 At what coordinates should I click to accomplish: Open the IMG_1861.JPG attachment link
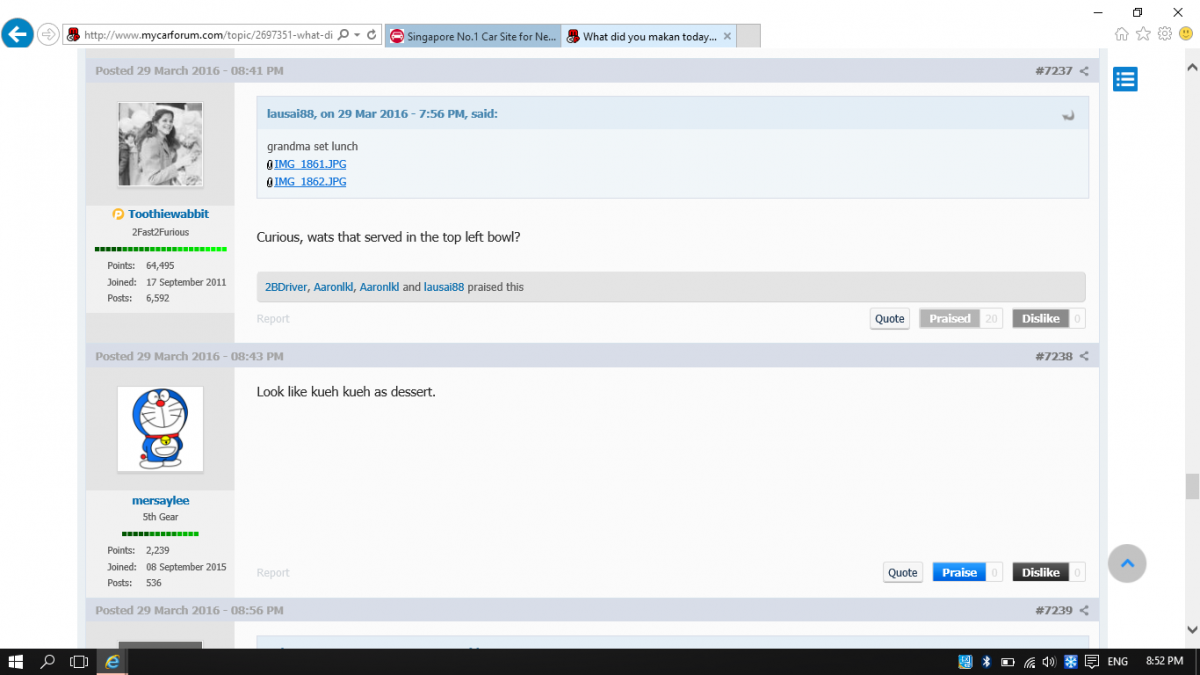(x=310, y=164)
